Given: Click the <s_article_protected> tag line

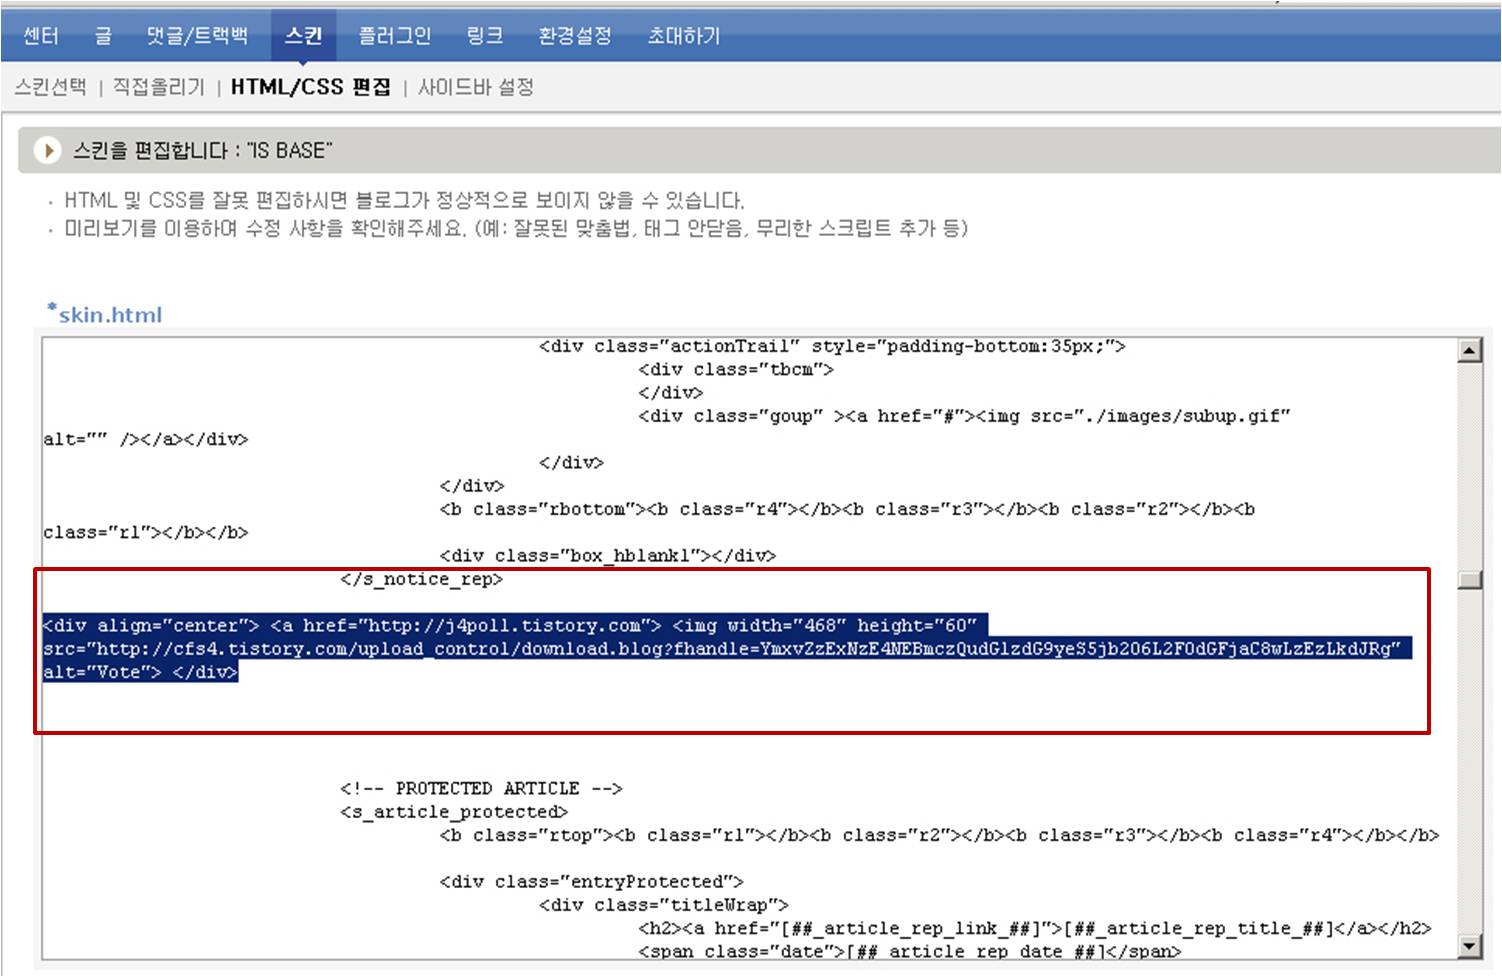Looking at the screenshot, I should click(454, 811).
